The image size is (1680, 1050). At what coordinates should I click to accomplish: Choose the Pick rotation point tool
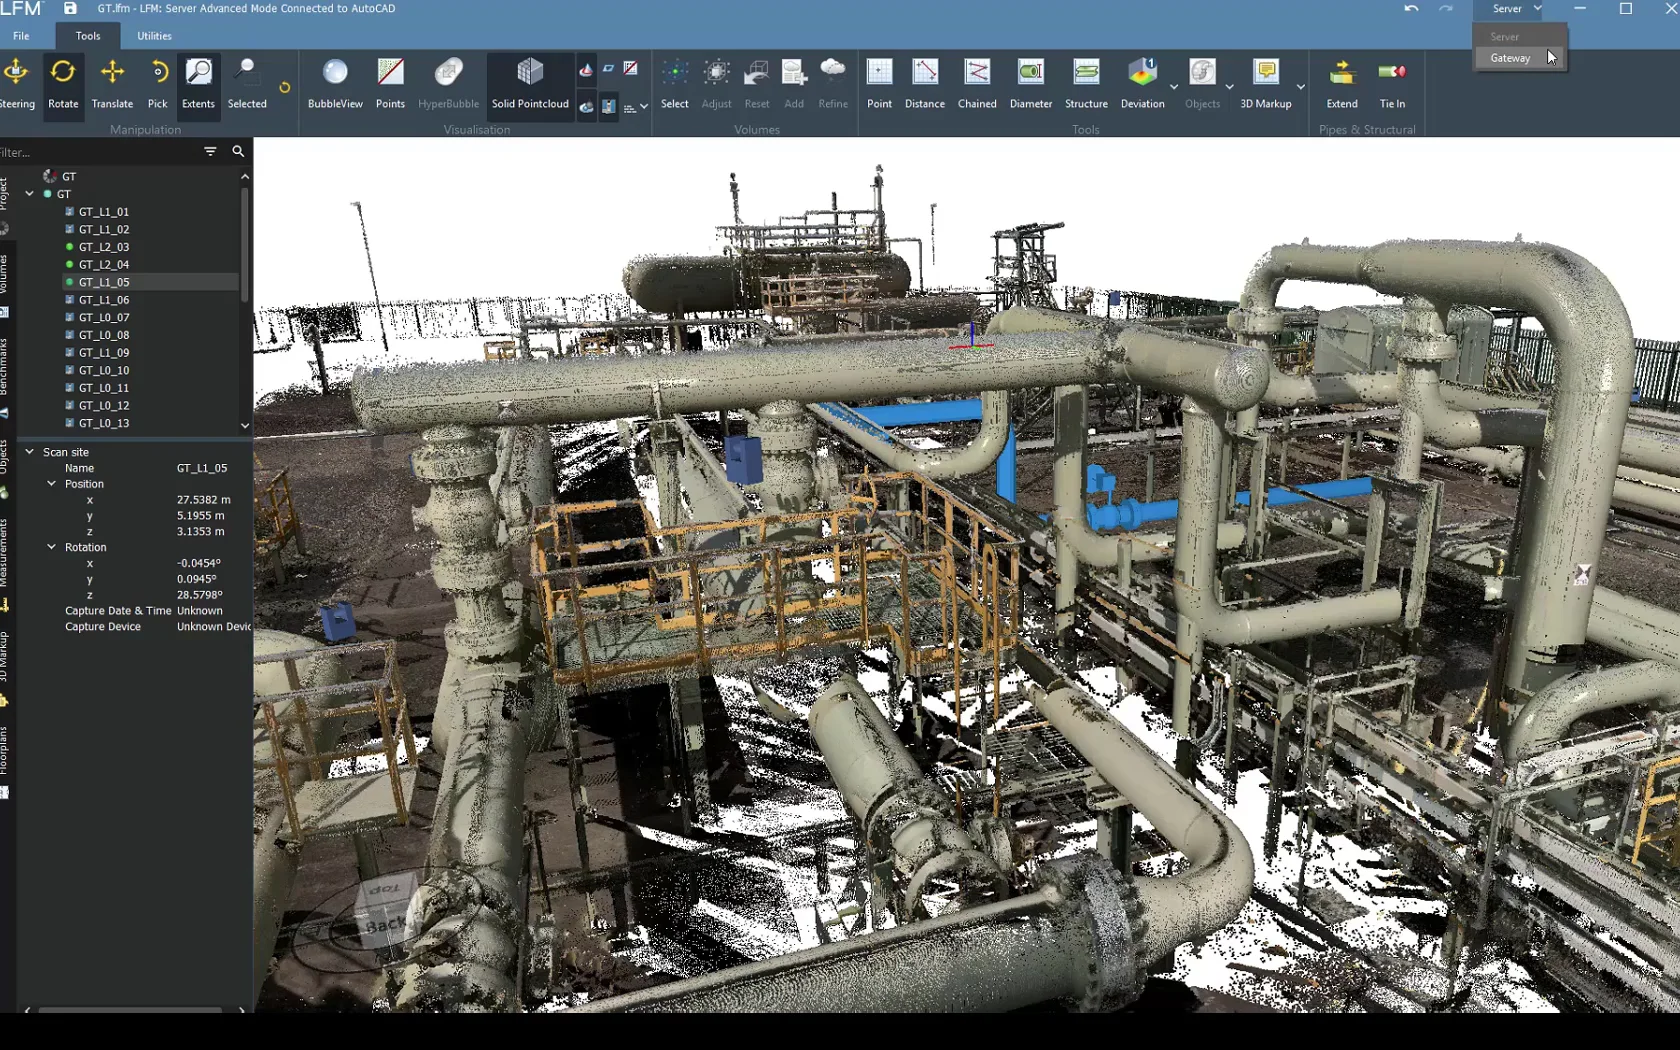[x=158, y=84]
